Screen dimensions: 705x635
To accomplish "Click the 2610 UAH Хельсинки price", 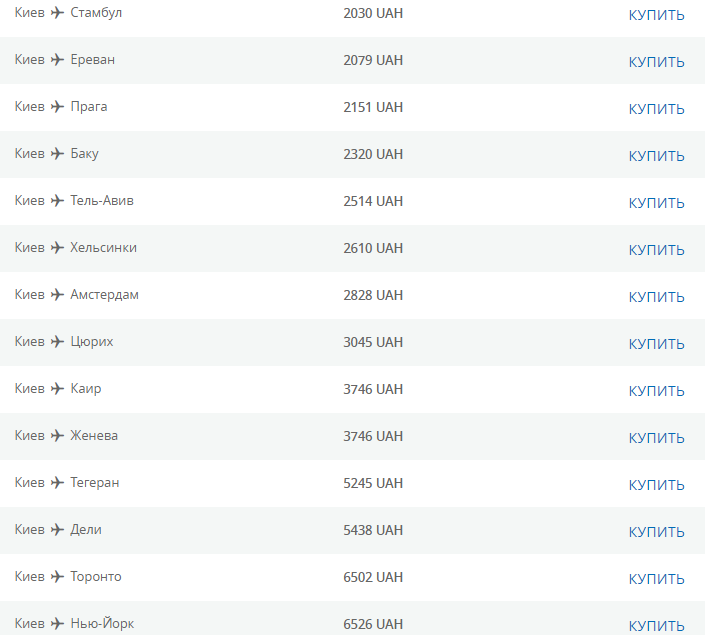I will (373, 248).
